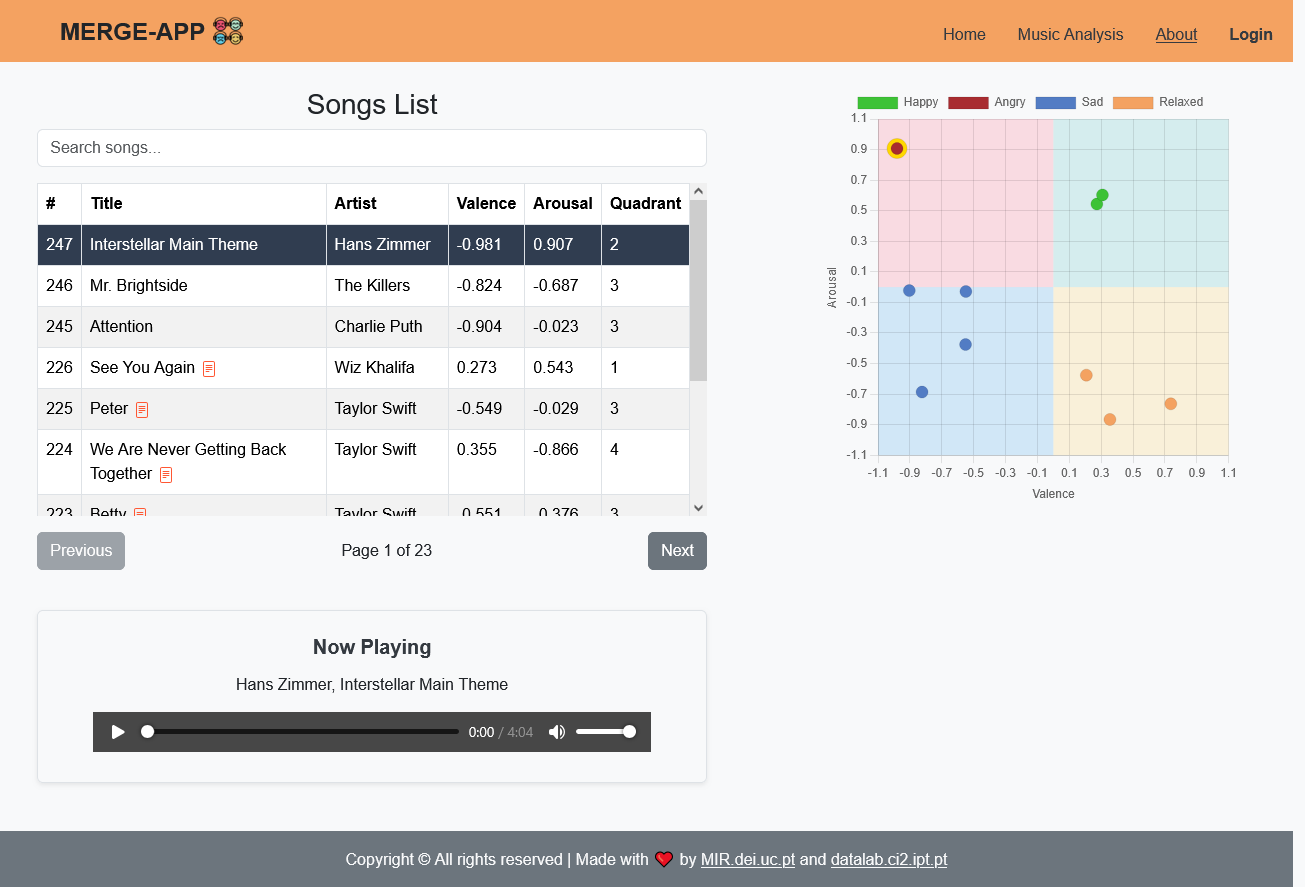Mute audio using the speaker icon

pyautogui.click(x=557, y=731)
